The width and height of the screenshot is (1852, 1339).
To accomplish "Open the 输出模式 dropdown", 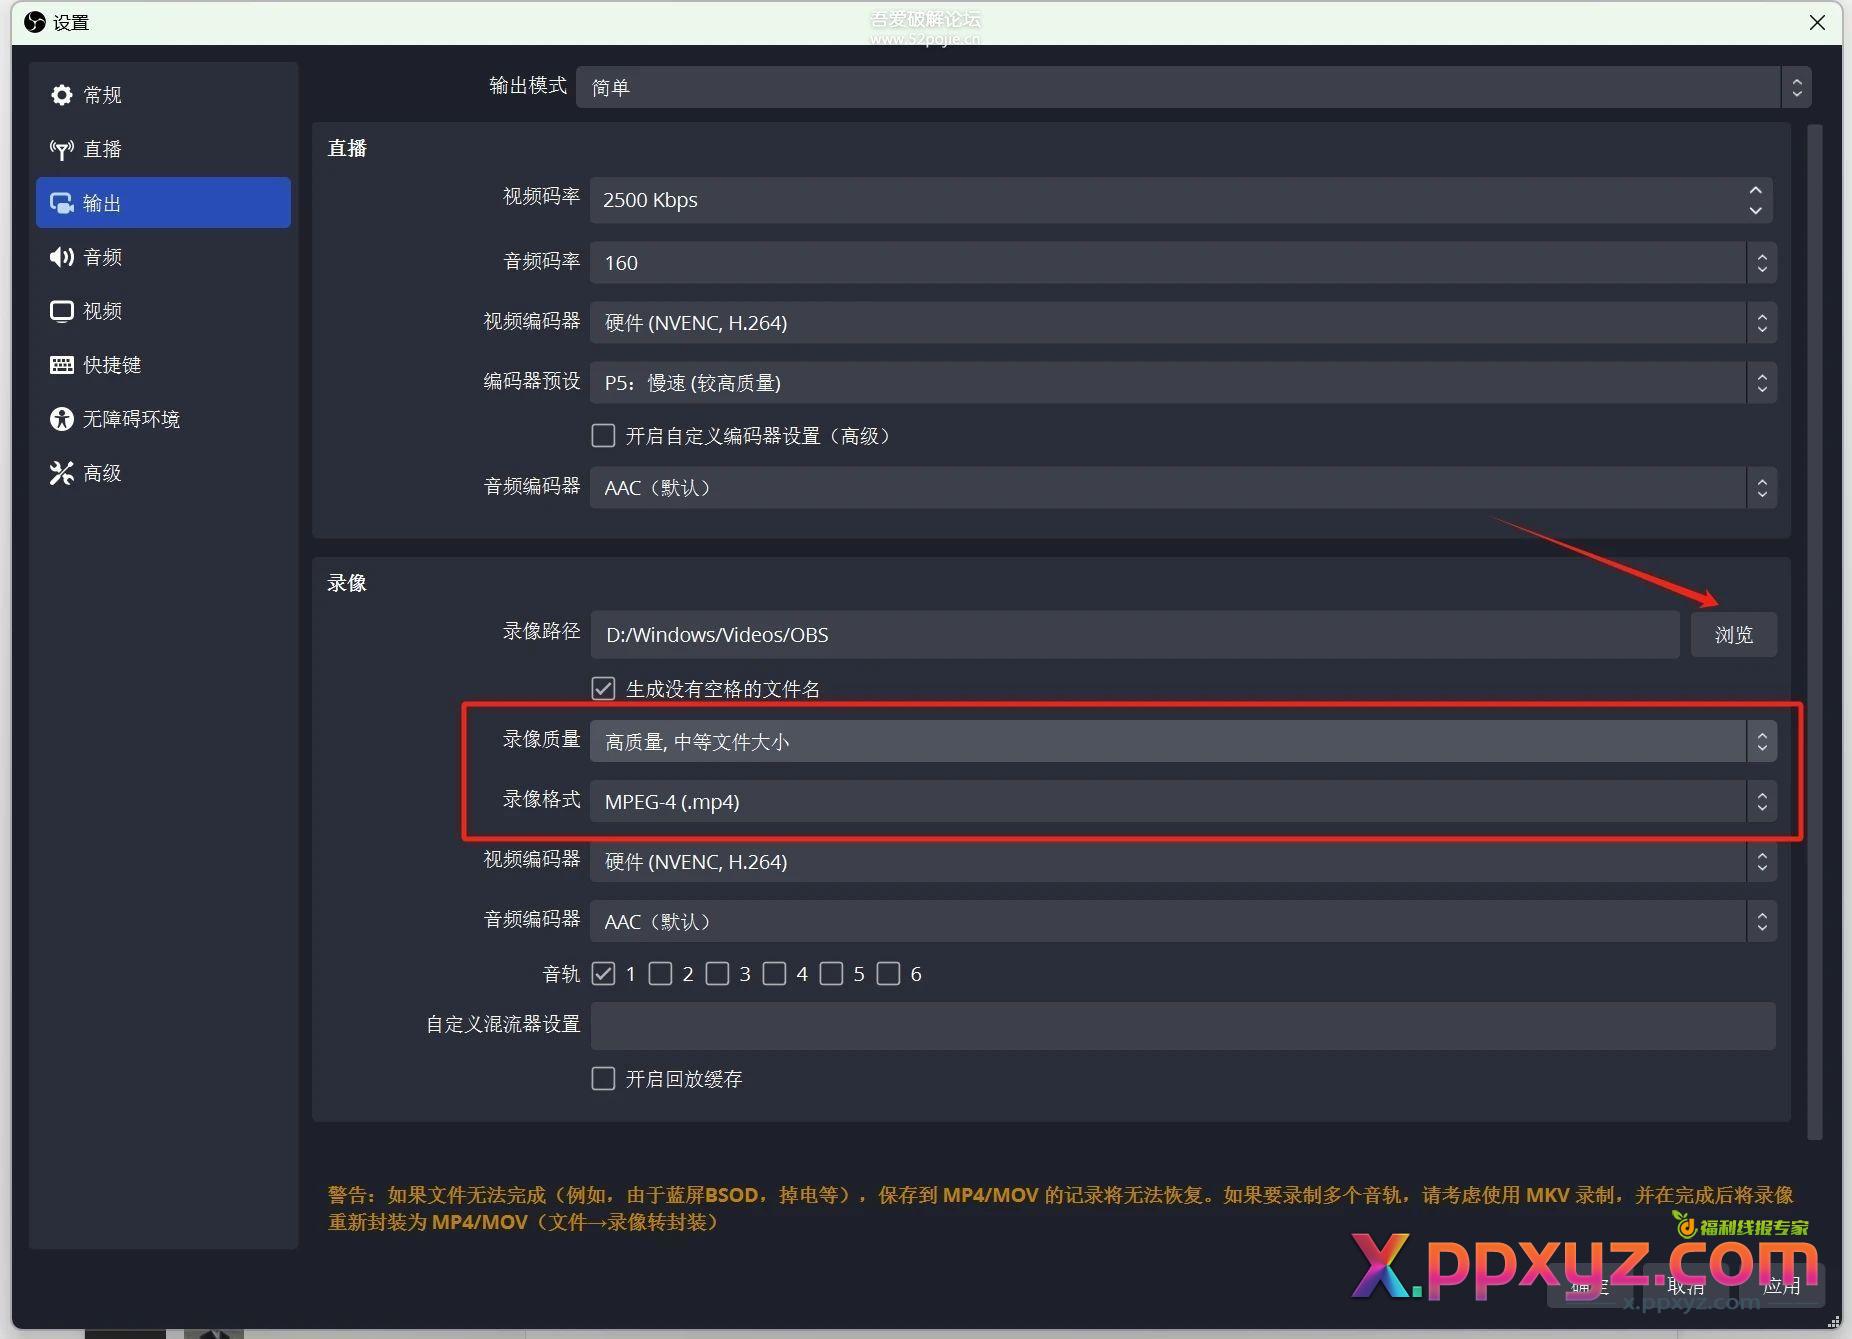I will point(1194,88).
